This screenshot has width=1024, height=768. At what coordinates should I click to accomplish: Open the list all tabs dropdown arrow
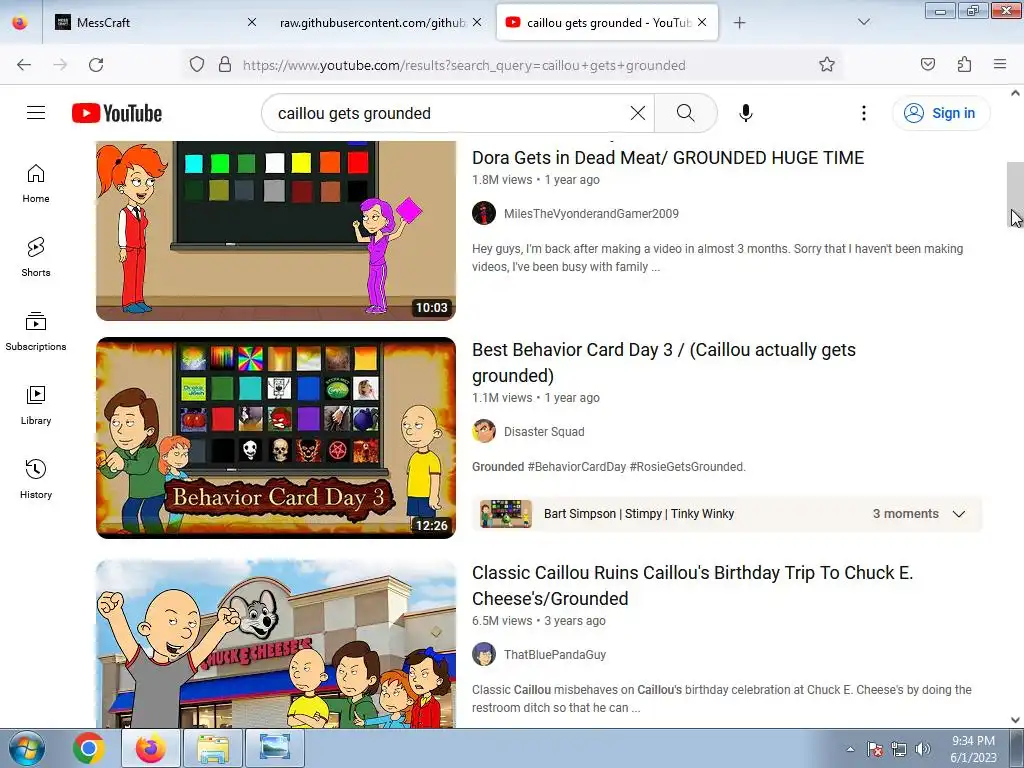pyautogui.click(x=863, y=23)
